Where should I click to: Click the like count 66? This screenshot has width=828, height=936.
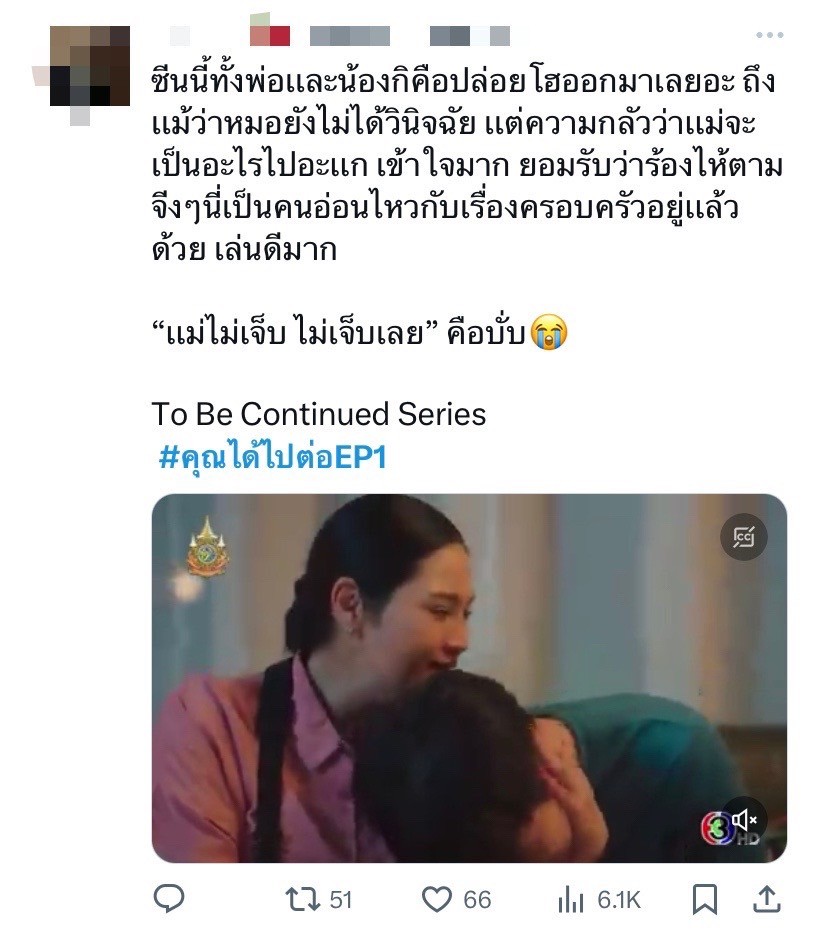477,900
